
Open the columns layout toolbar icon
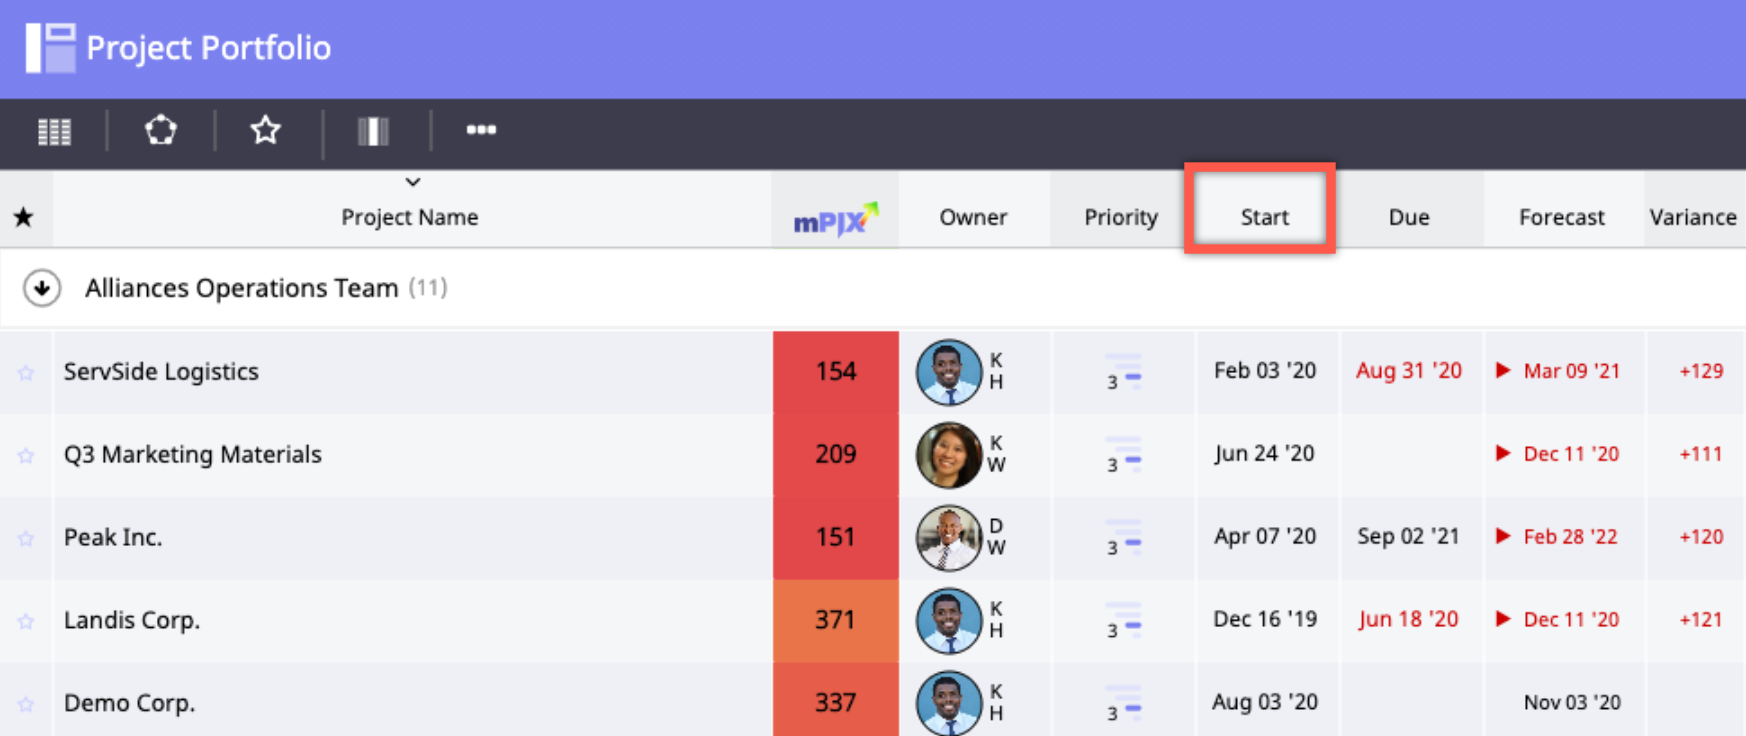(373, 131)
